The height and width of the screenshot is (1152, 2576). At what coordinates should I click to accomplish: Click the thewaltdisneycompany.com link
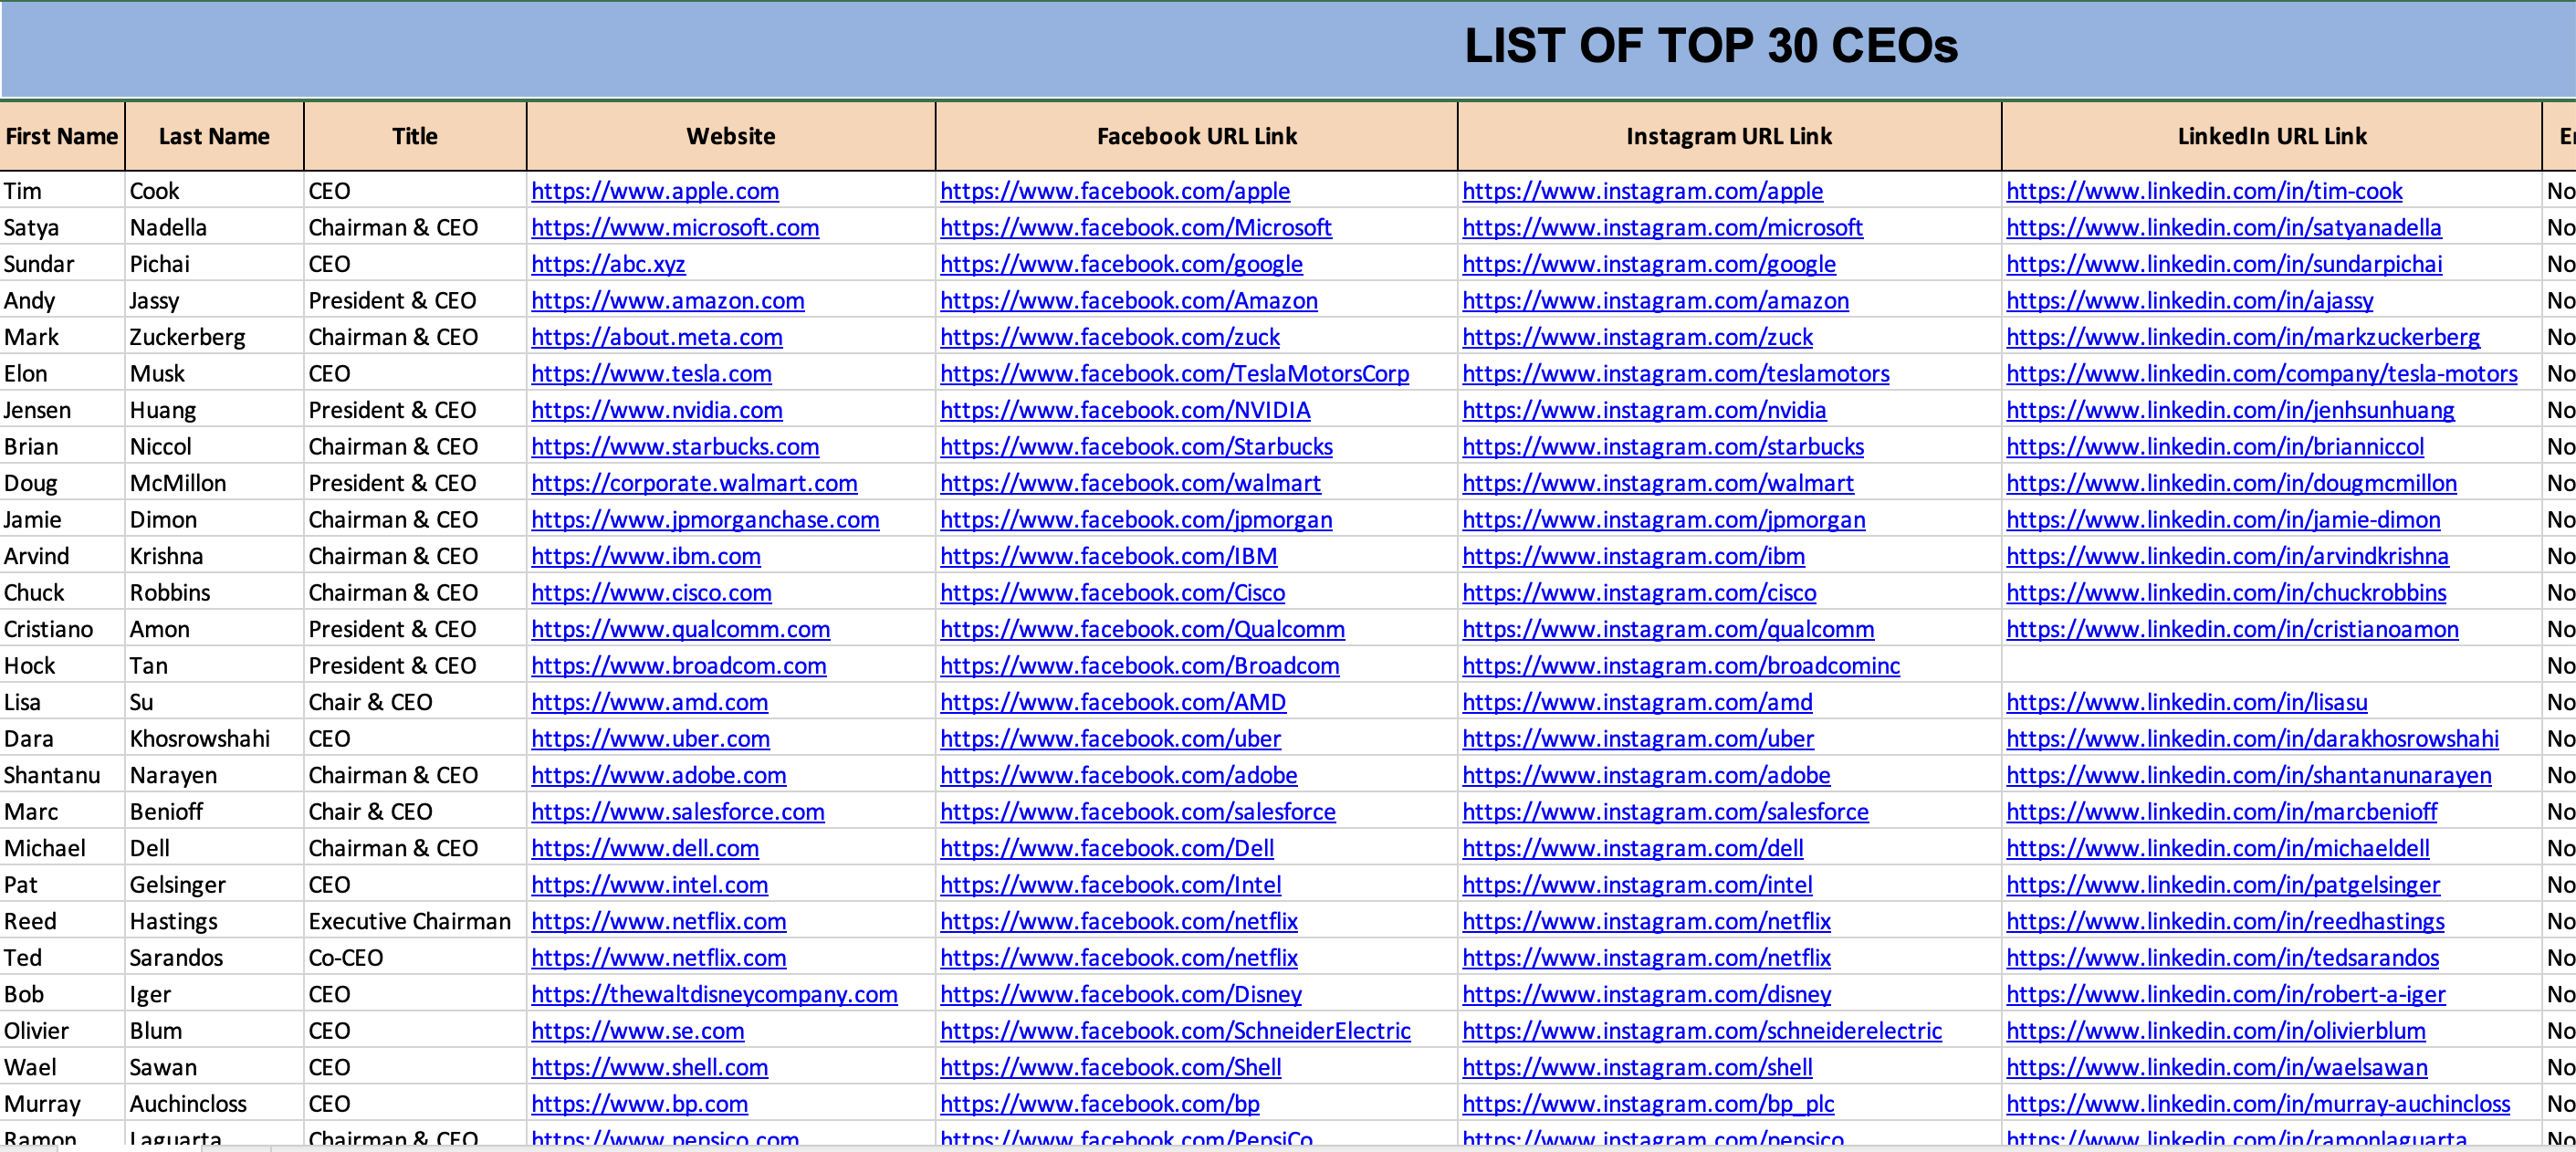point(714,994)
